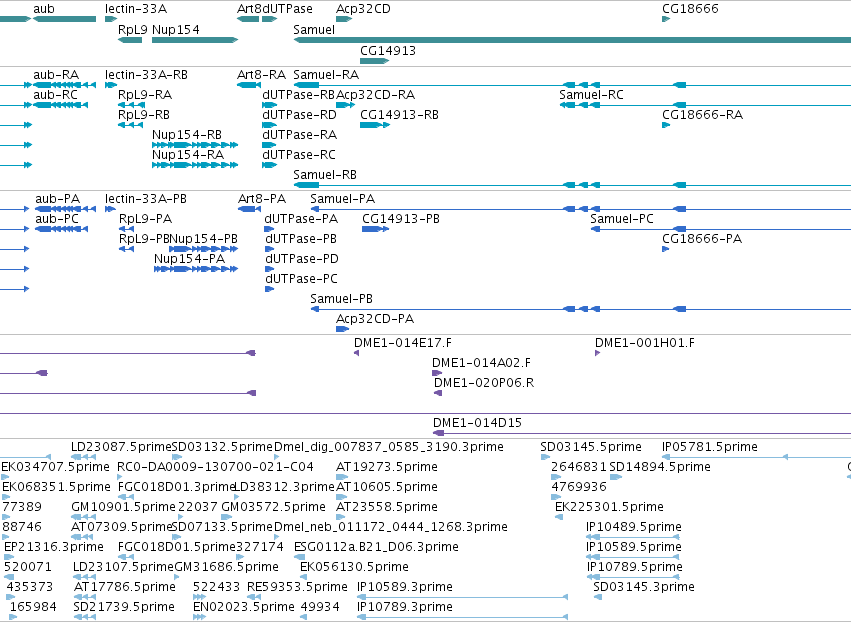Select transcript dUTPase-RD
Image resolution: width=851 pixels, height=622 pixels.
pyautogui.click(x=300, y=115)
